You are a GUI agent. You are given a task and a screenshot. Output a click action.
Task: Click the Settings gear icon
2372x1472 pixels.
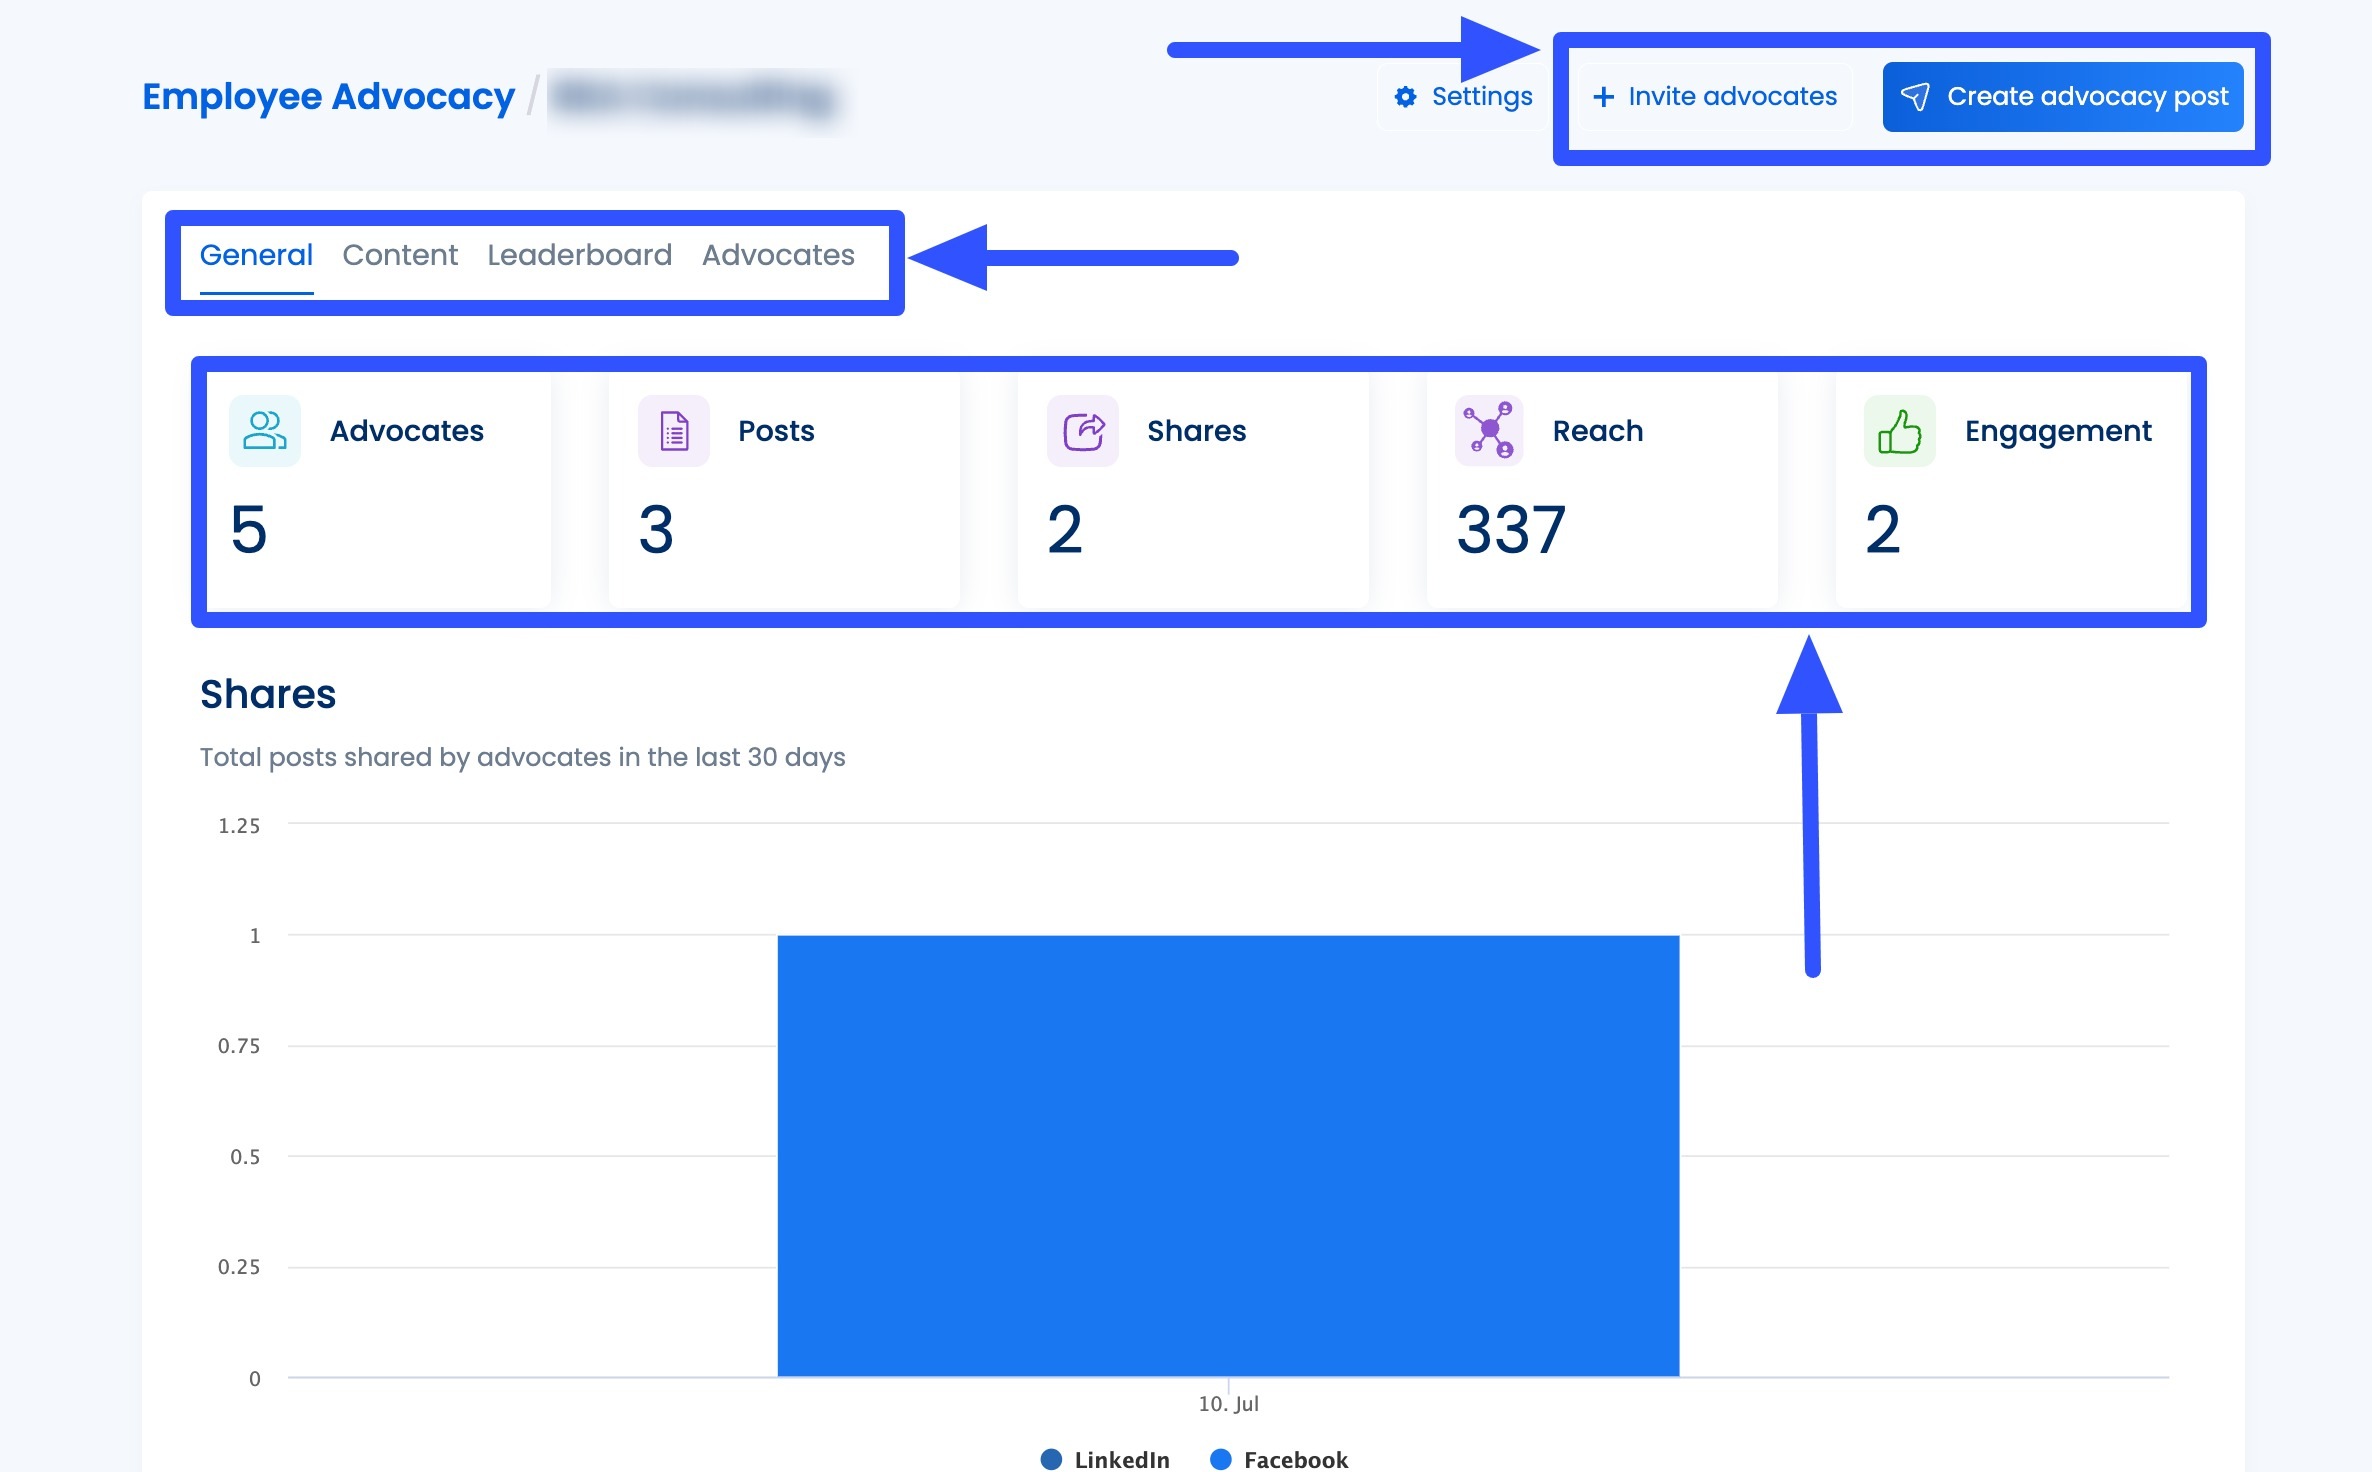[x=1404, y=96]
